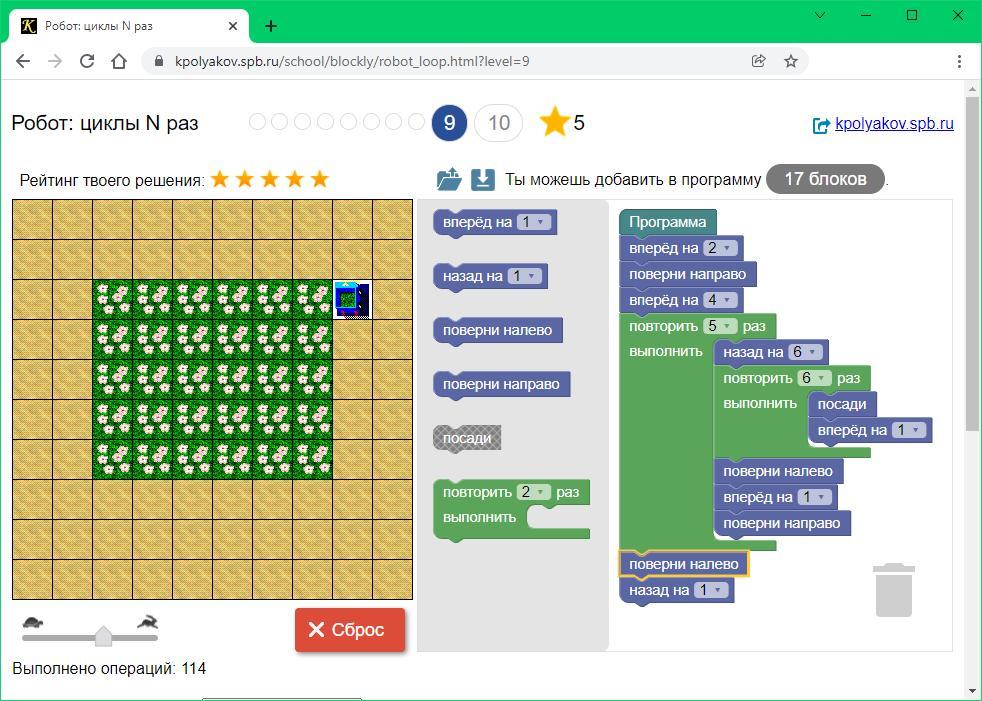
Task: Open dropdown on toolbox 'повторить 2 раз' block
Action: pos(534,492)
